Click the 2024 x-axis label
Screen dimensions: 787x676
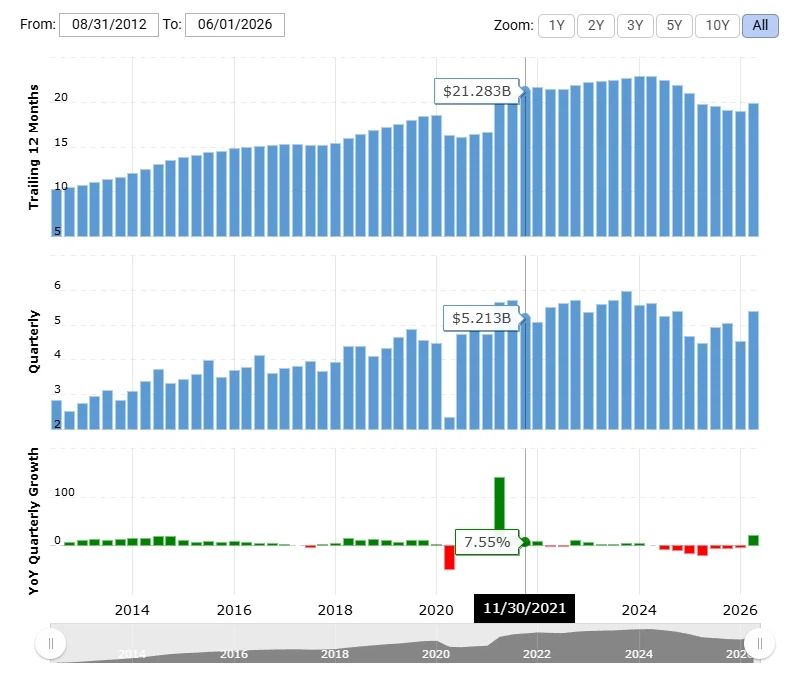[639, 610]
